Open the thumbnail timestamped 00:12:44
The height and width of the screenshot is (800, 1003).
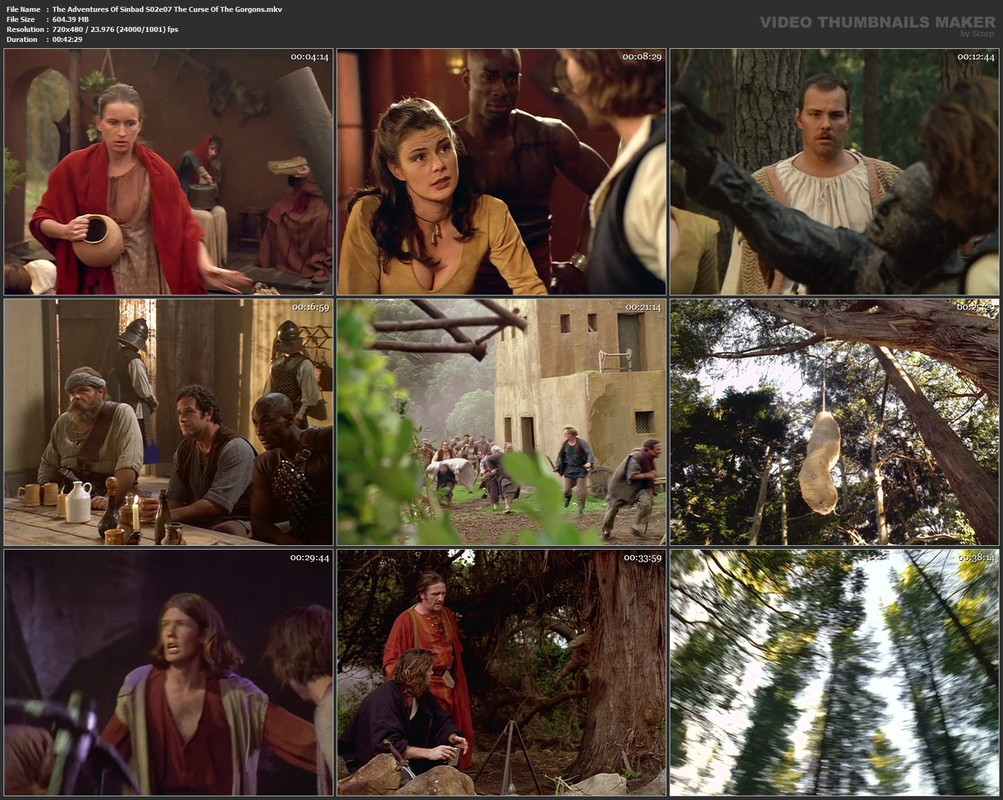tap(834, 172)
